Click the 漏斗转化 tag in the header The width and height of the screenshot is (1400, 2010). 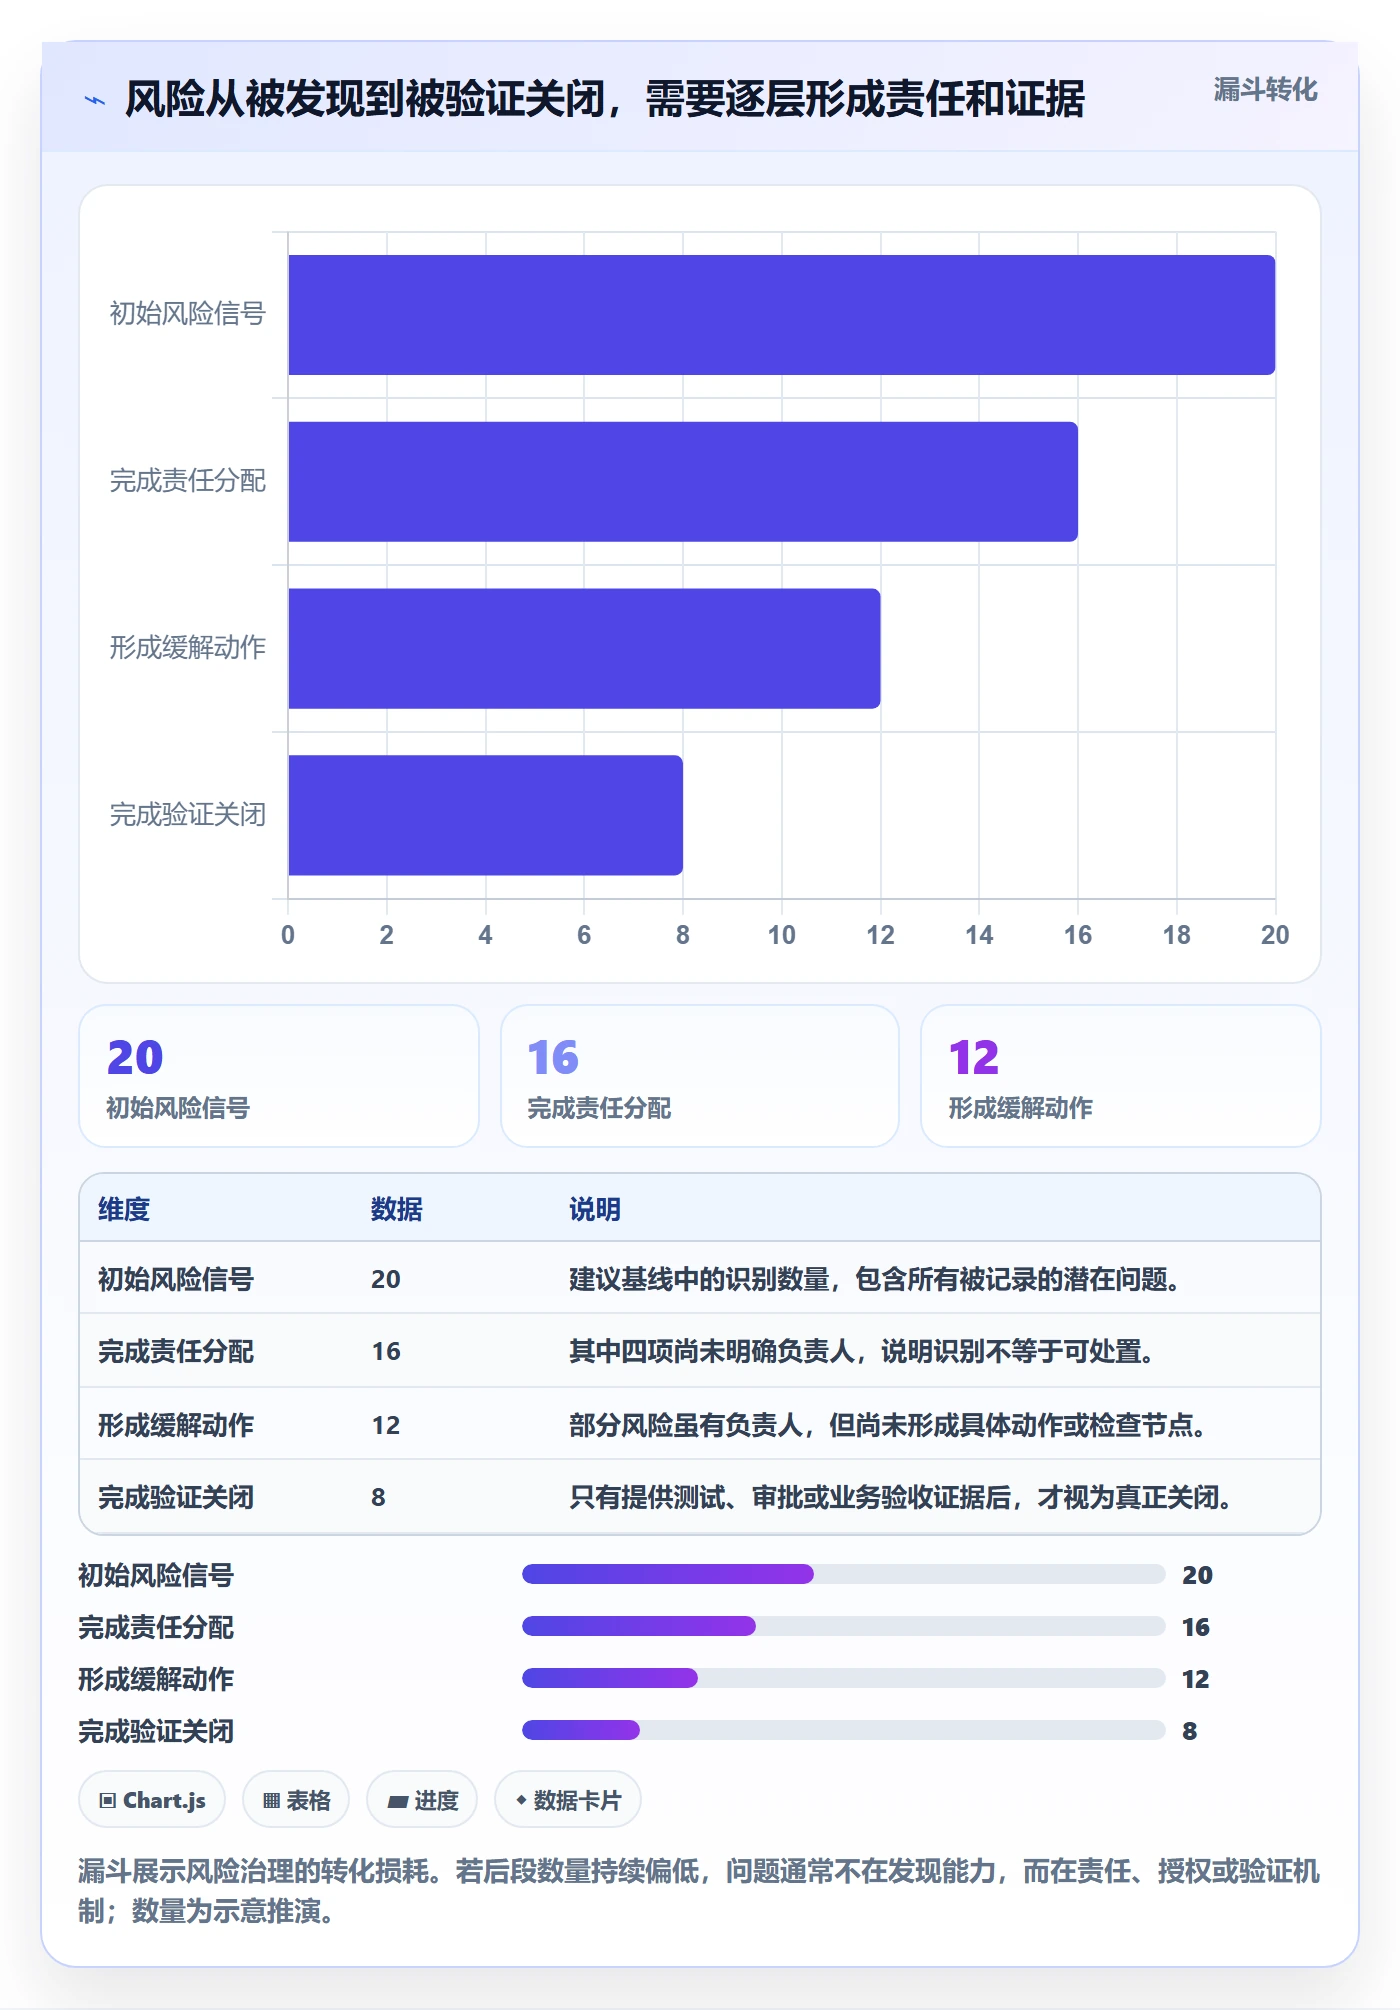tap(1265, 90)
